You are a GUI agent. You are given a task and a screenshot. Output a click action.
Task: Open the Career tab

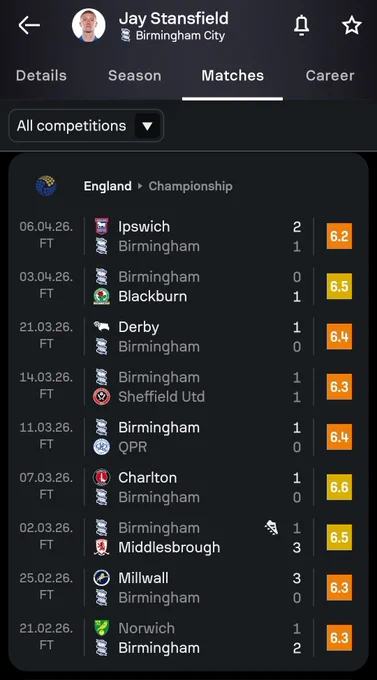(330, 75)
